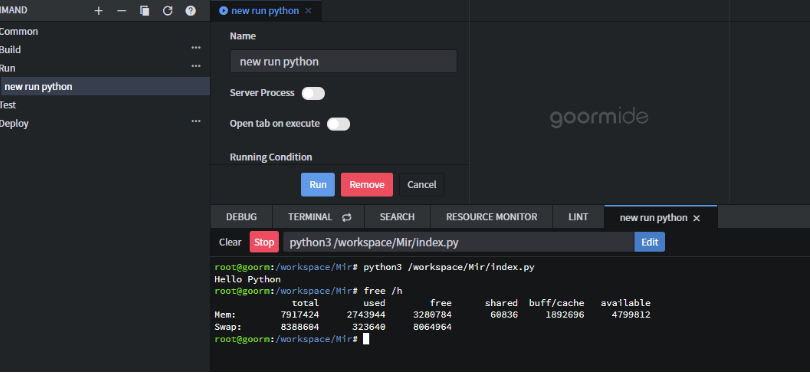Screen dimensions: 810x373
Task: Click the red Remove button
Action: (367, 184)
